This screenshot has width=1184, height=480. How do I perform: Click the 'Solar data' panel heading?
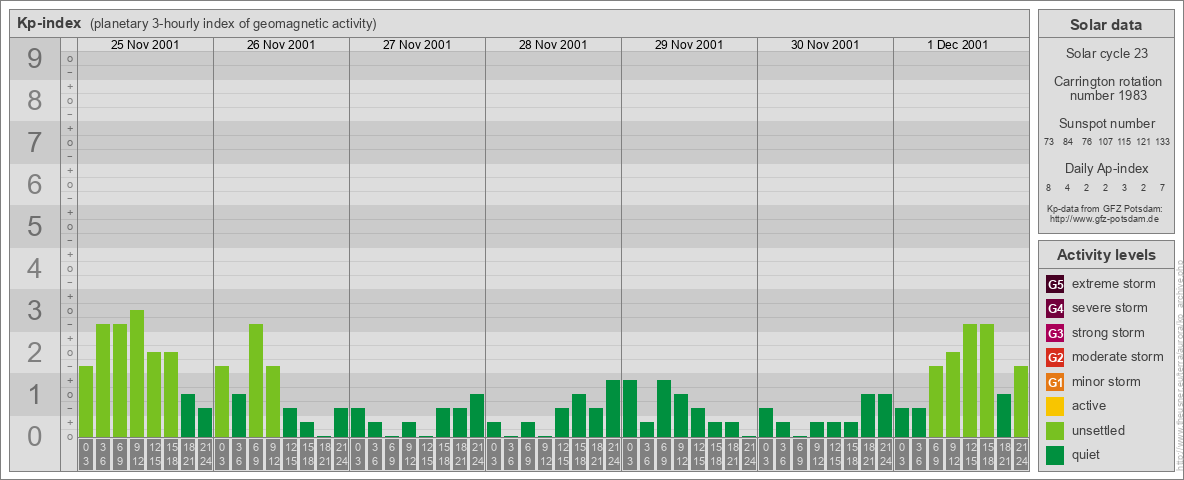pos(1106,25)
